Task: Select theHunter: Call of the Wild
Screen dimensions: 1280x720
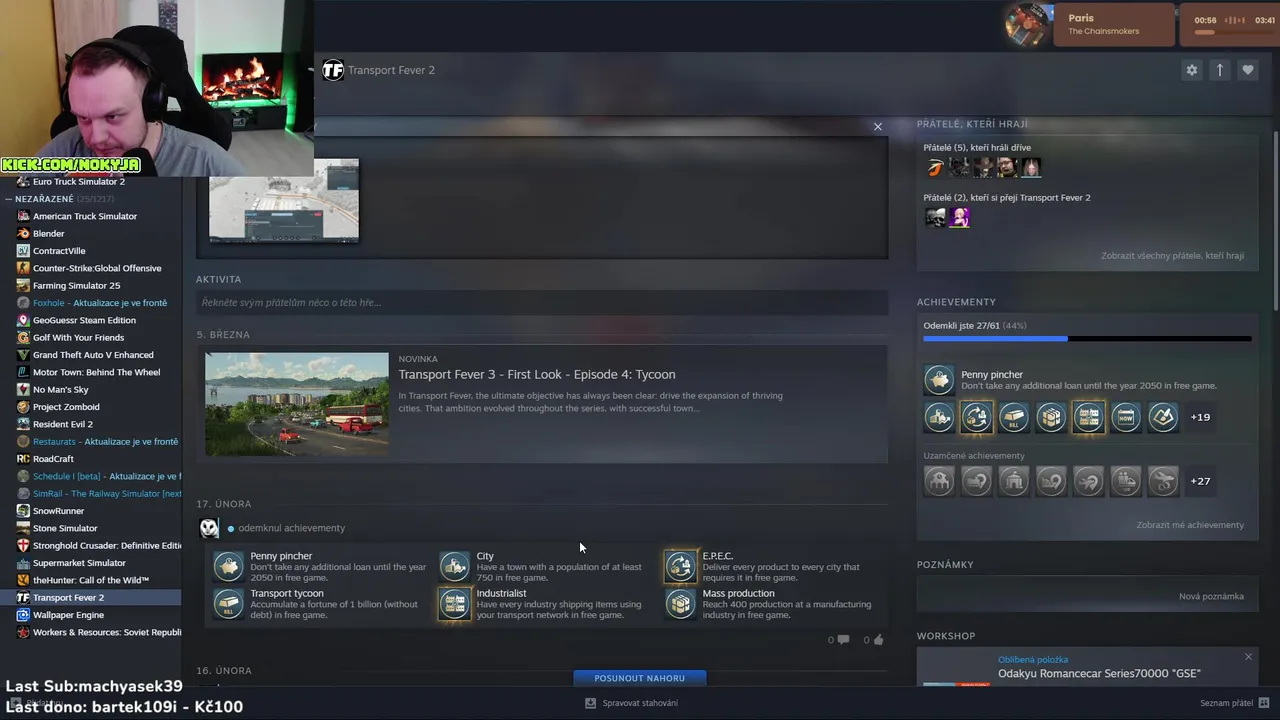Action: (x=90, y=580)
